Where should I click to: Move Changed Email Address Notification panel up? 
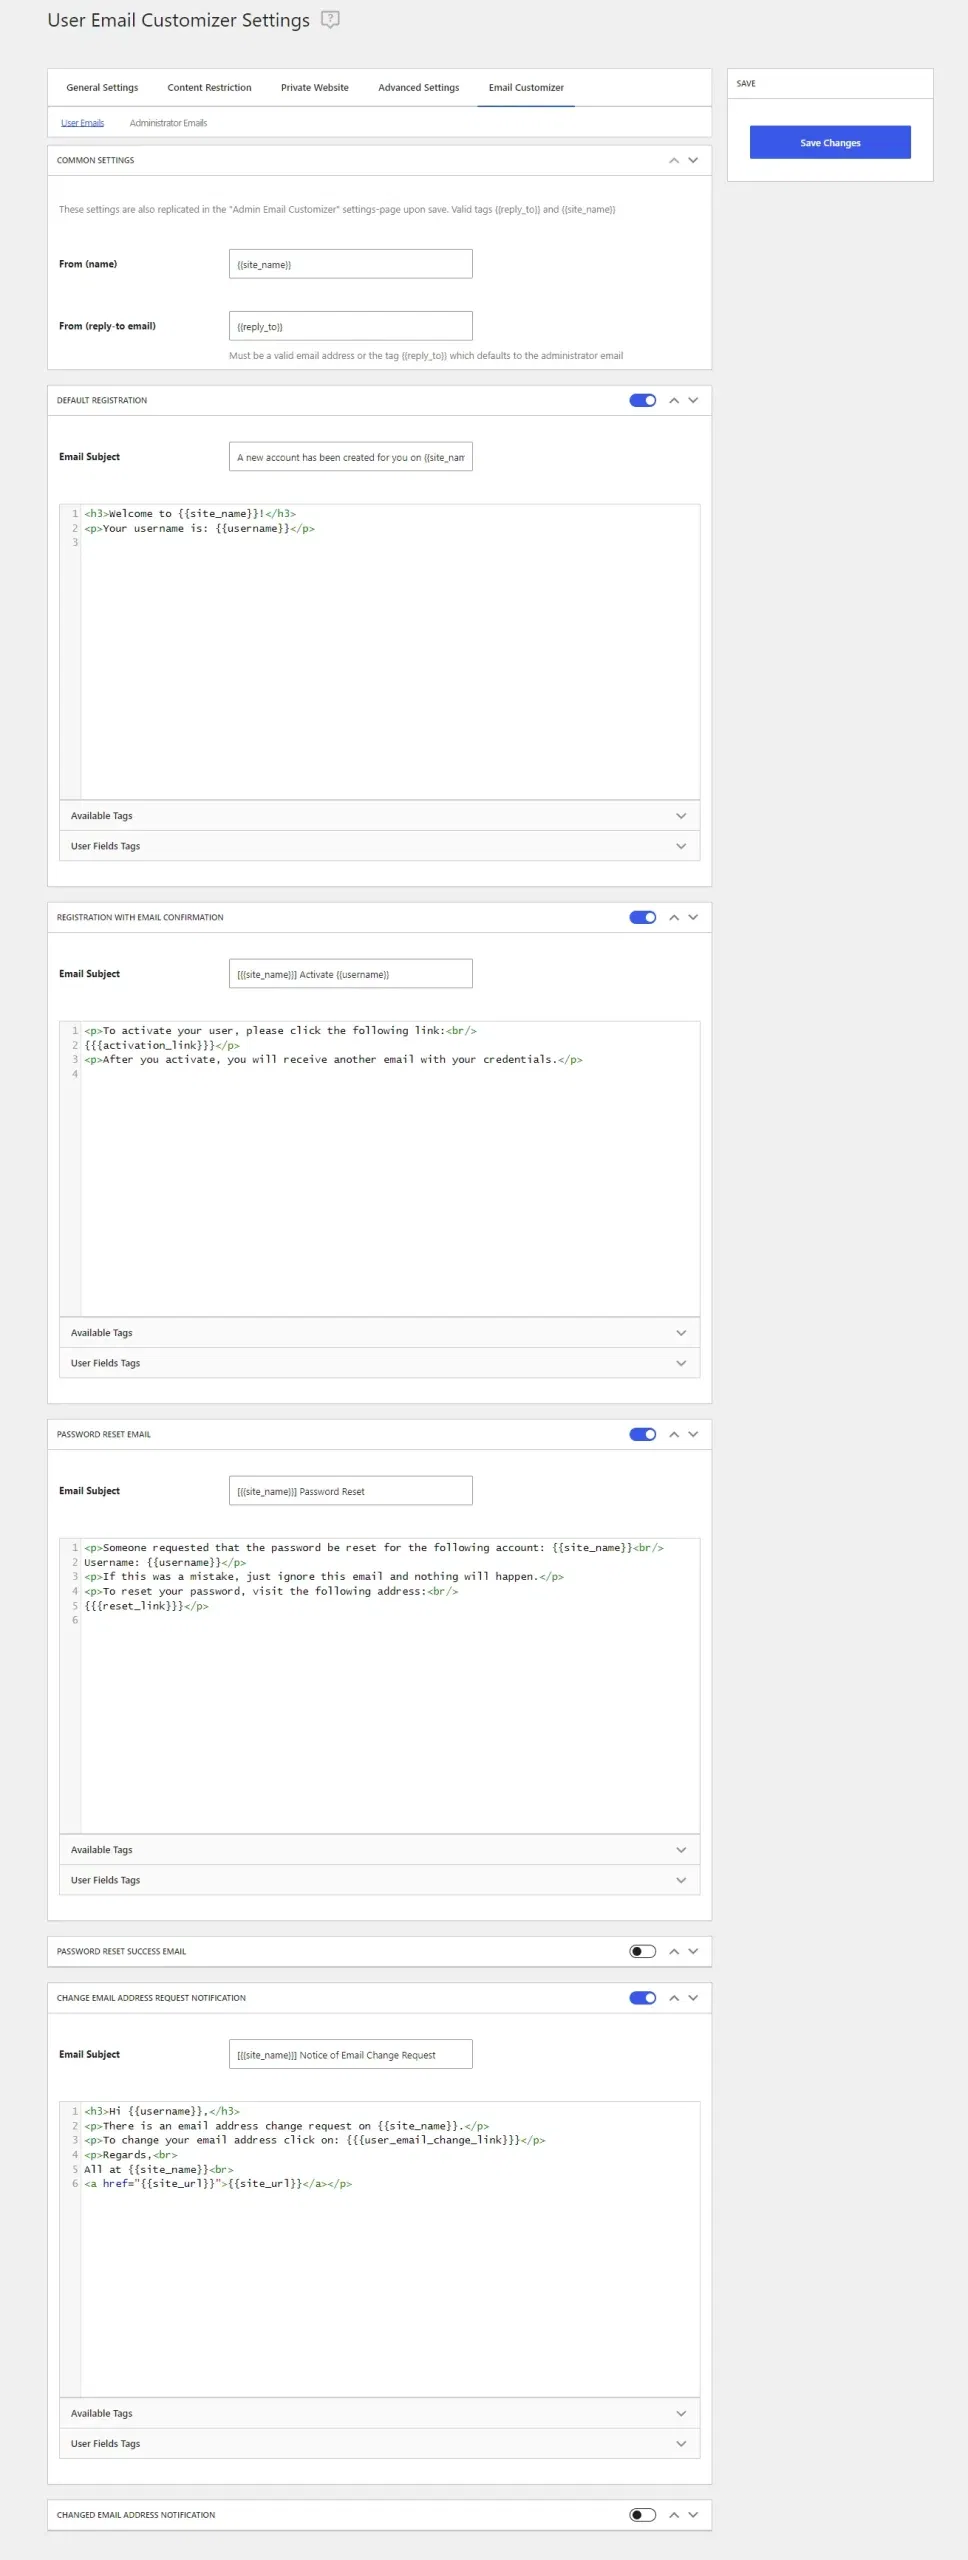click(x=674, y=2515)
